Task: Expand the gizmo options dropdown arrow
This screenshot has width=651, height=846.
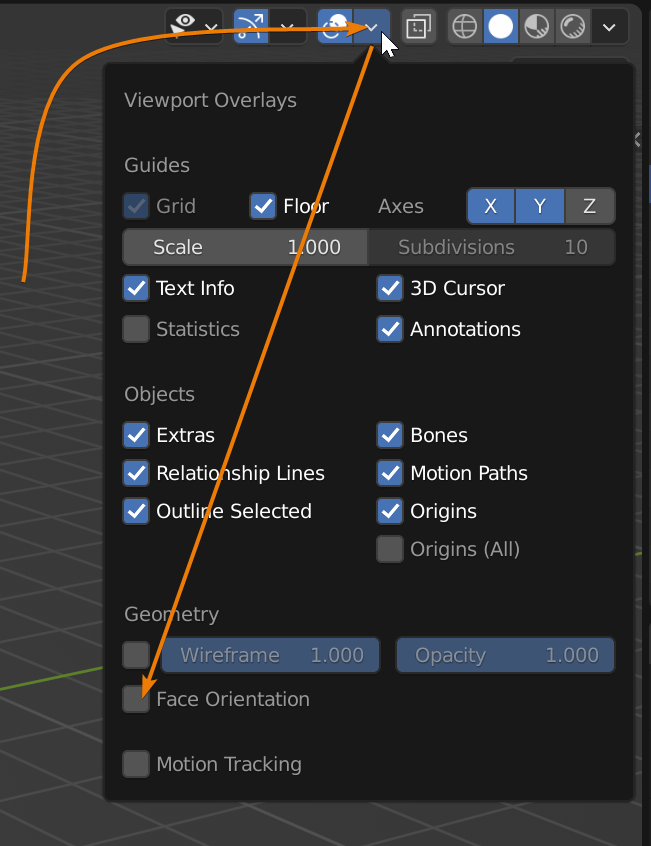Action: pyautogui.click(x=288, y=26)
